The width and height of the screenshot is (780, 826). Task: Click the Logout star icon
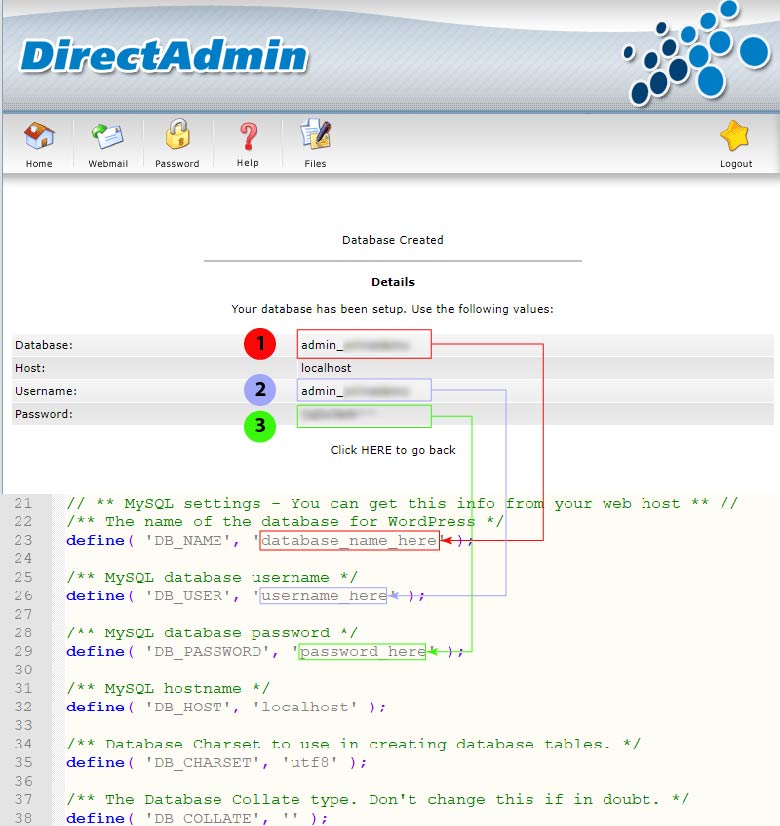tap(735, 136)
